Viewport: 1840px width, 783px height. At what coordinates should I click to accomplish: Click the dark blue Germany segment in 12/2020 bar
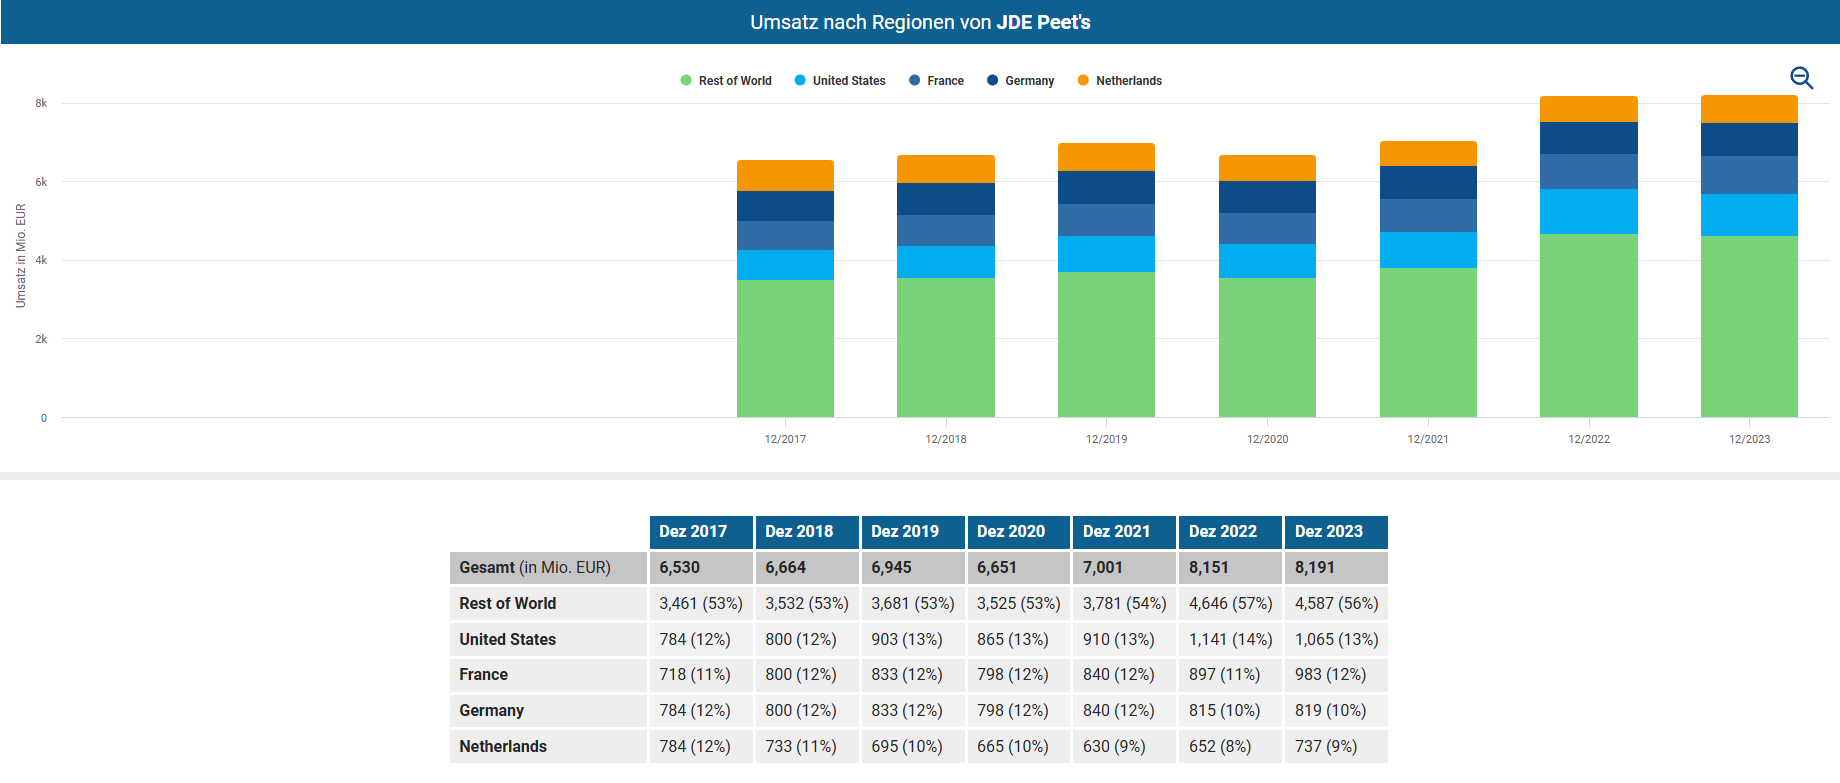coord(1267,197)
